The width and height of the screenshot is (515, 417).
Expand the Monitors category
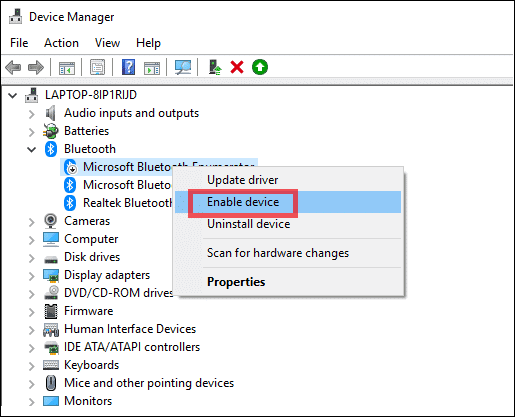32,402
